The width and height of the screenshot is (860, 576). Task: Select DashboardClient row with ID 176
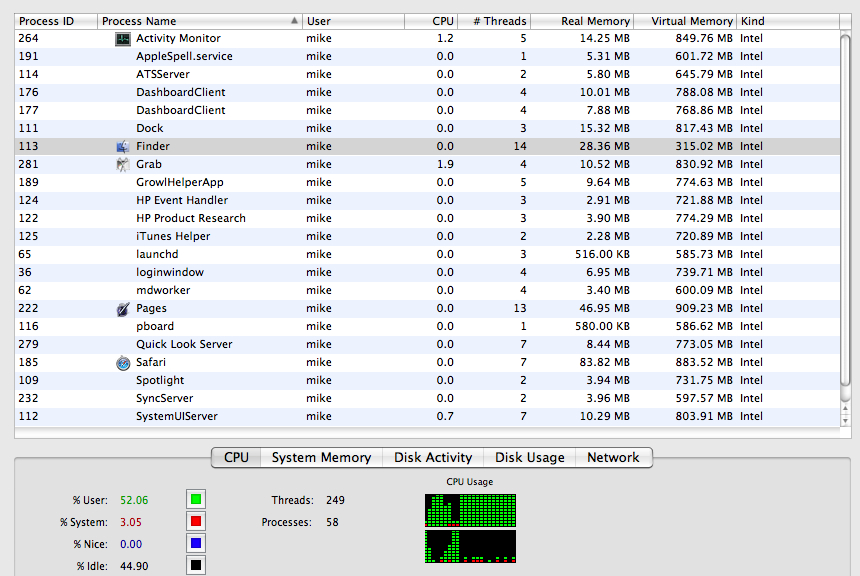(x=427, y=93)
